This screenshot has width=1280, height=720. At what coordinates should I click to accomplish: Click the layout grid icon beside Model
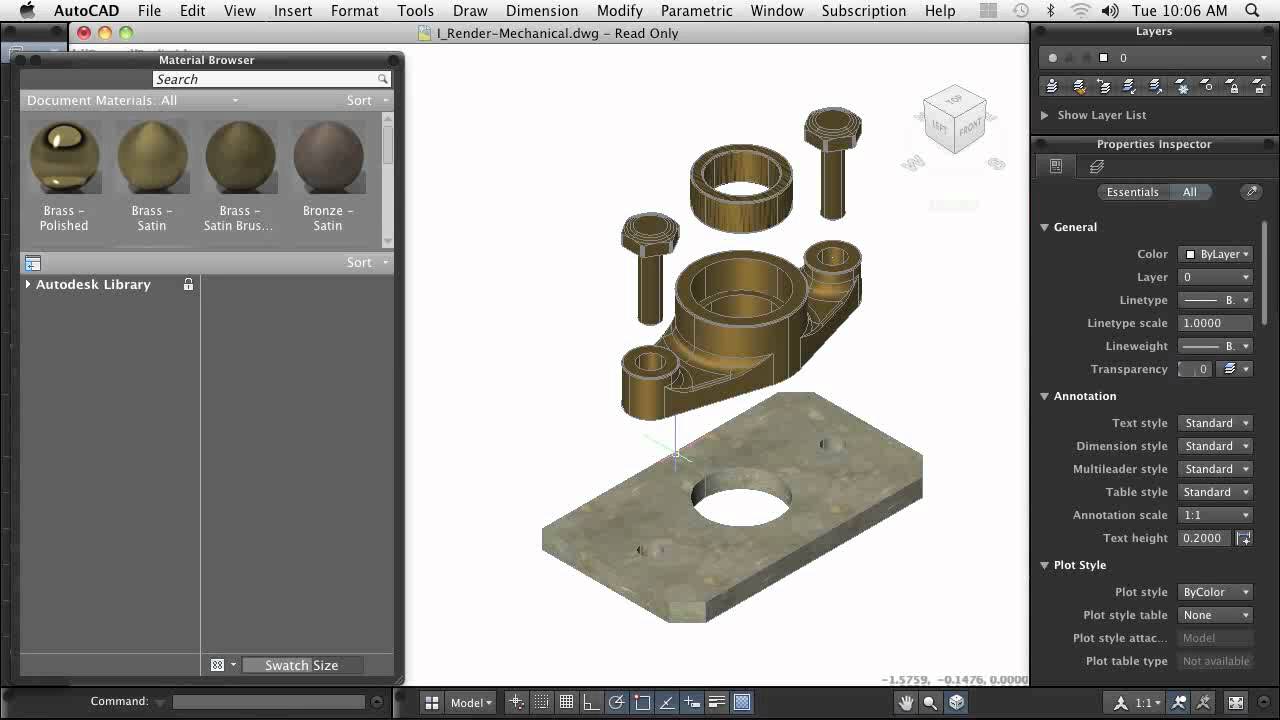coord(432,702)
